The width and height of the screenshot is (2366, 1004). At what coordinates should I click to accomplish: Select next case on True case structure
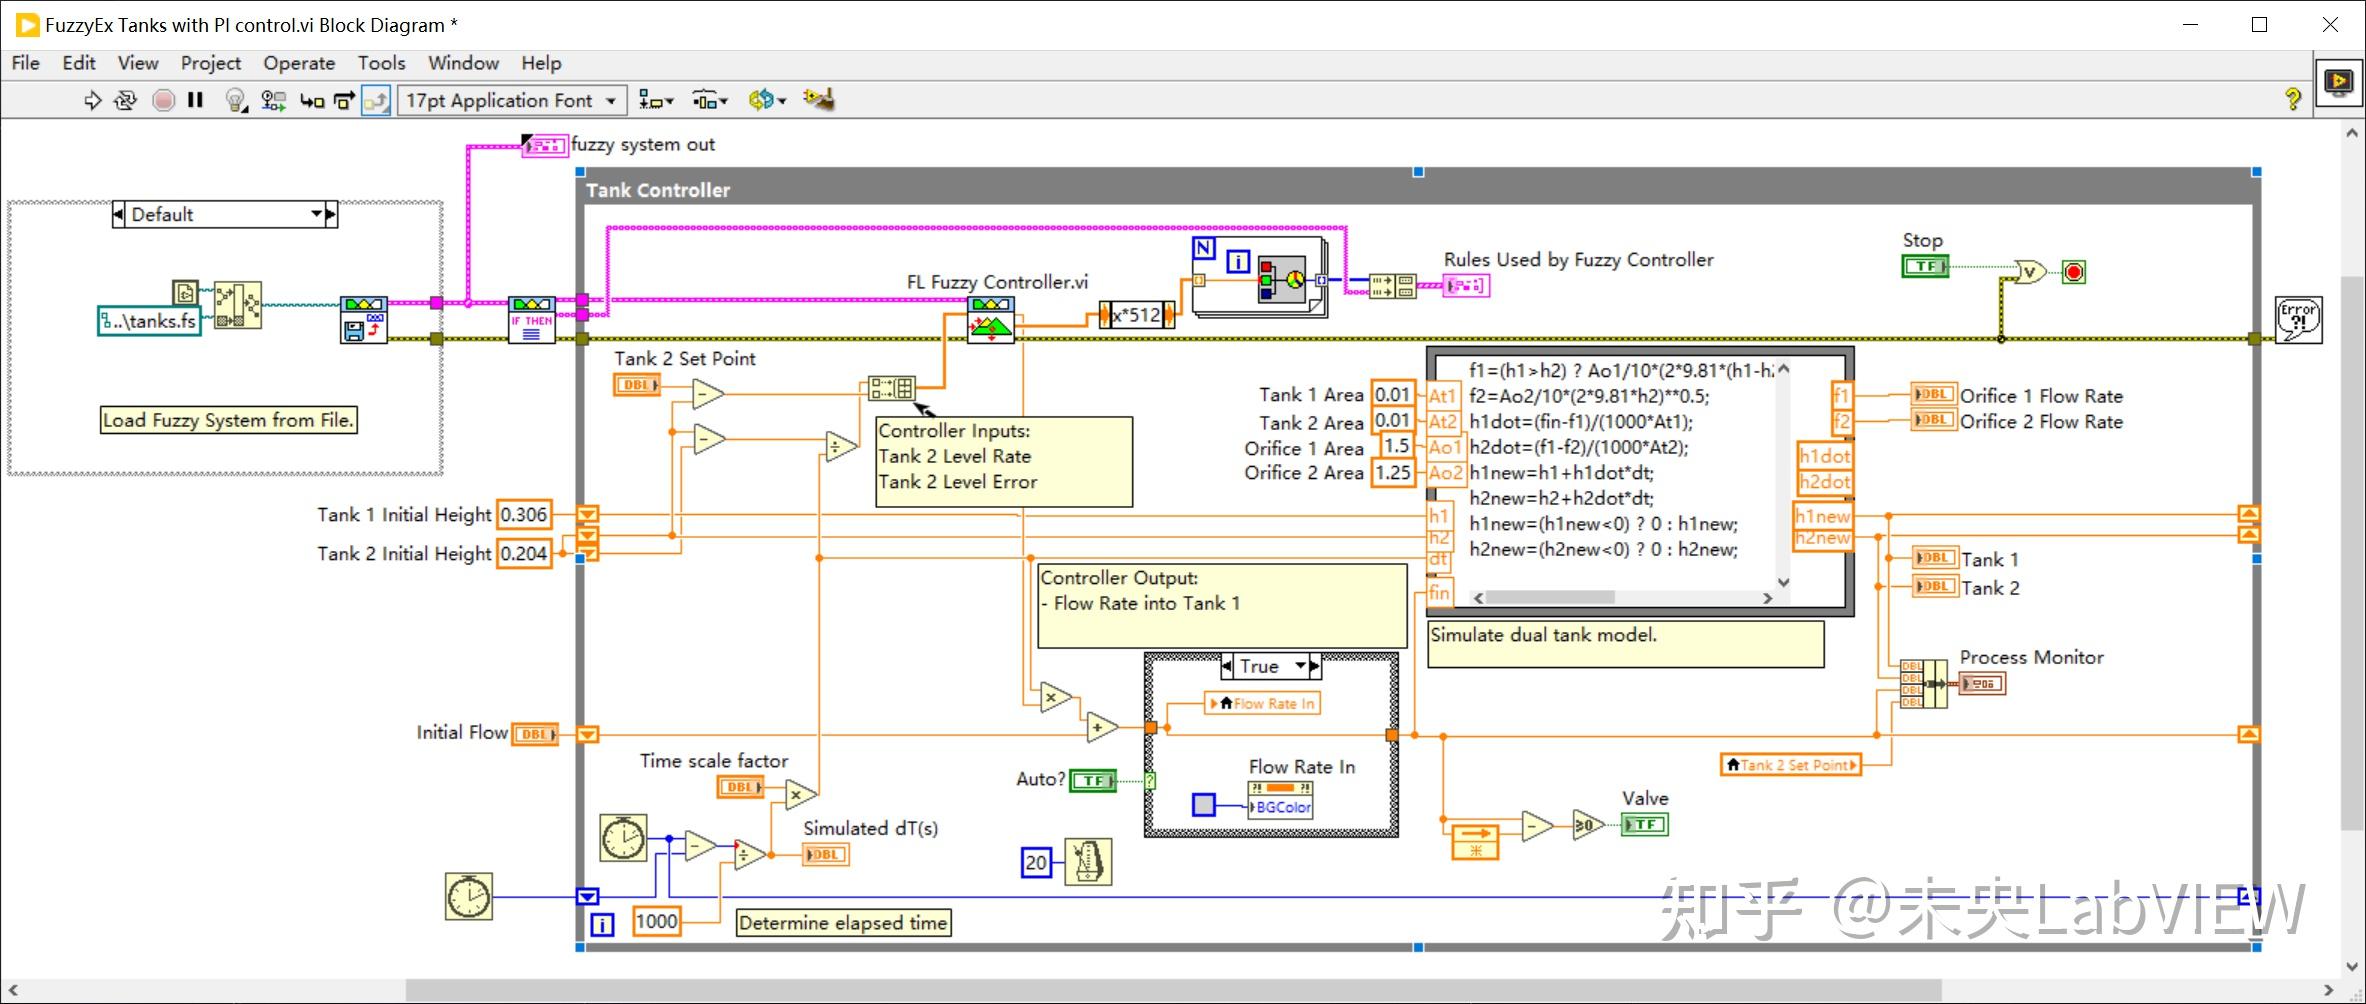click(1315, 666)
